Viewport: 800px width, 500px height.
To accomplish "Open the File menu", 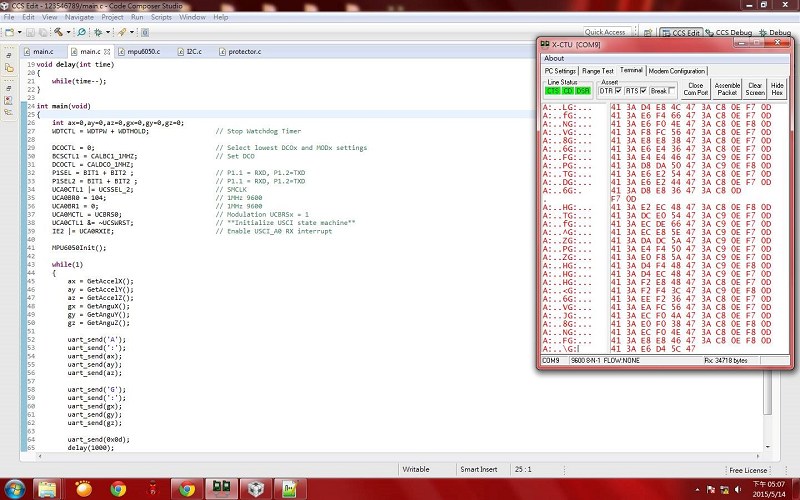I will coord(9,17).
